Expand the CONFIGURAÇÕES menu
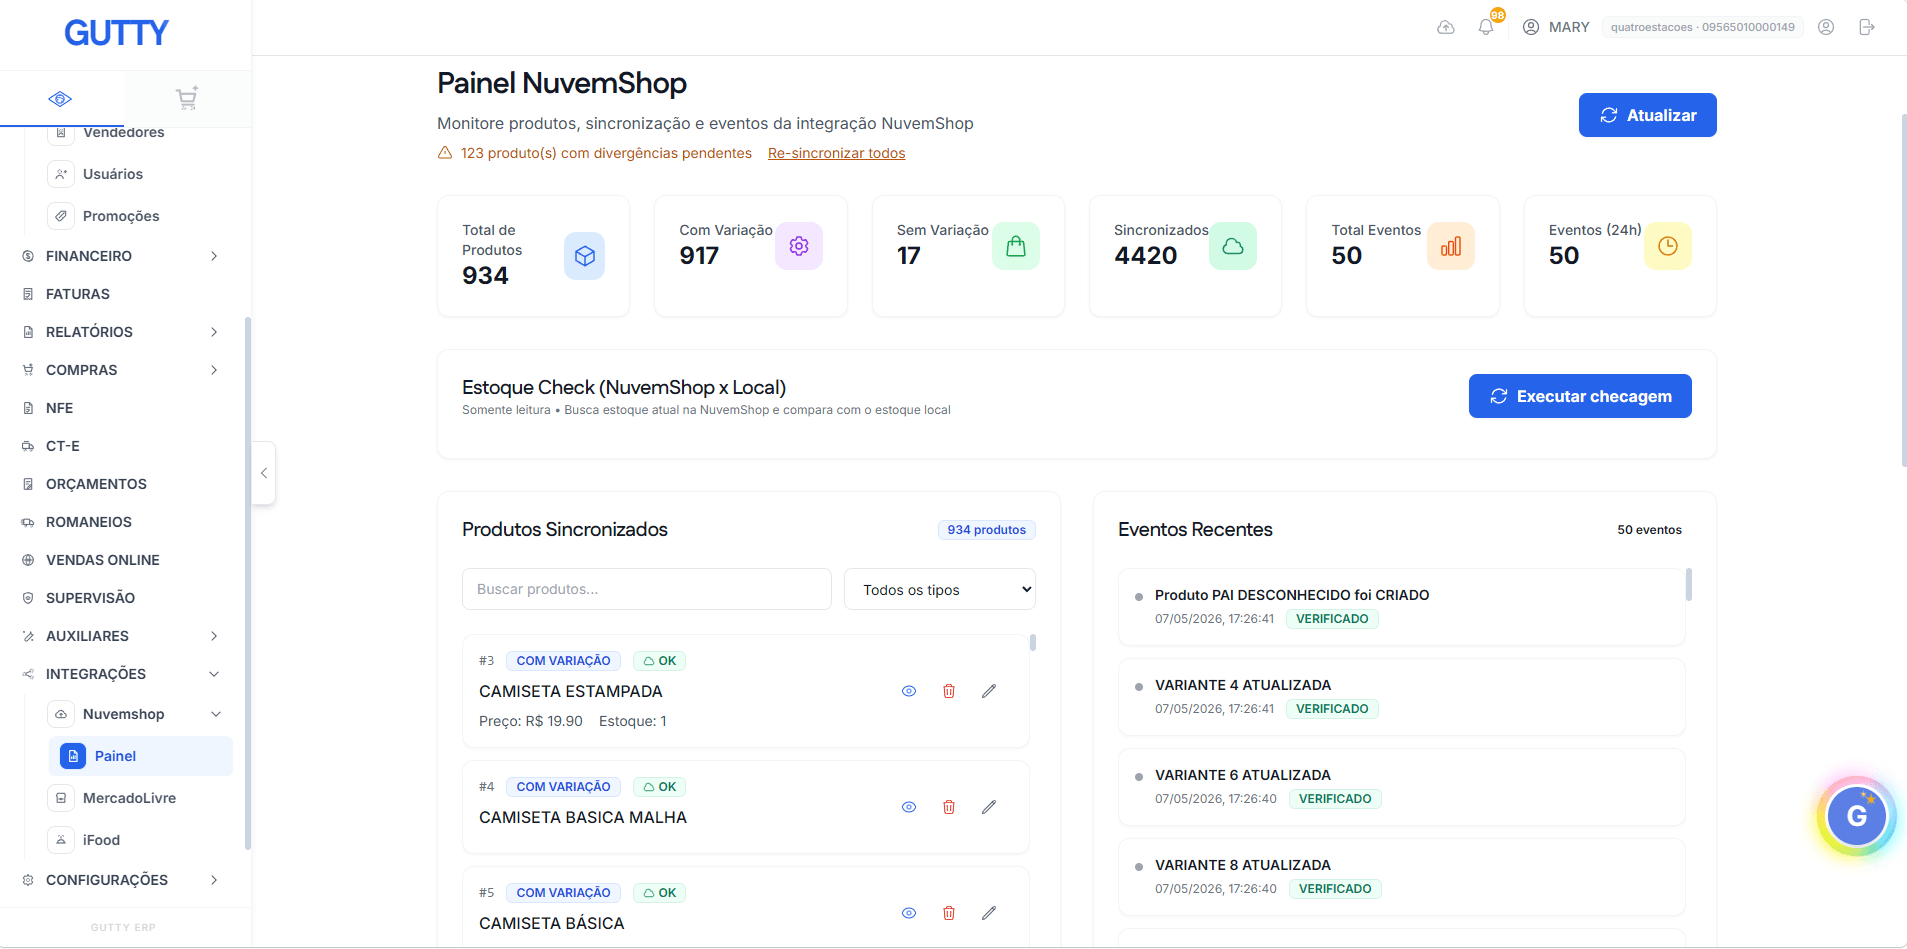This screenshot has width=1907, height=949. point(120,880)
